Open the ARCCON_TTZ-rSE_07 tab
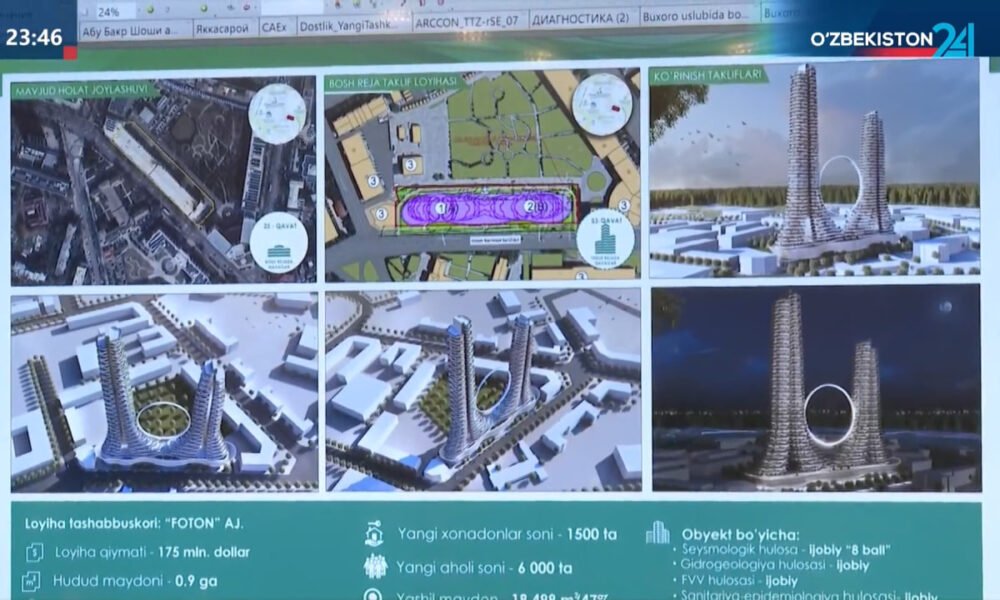 point(464,30)
